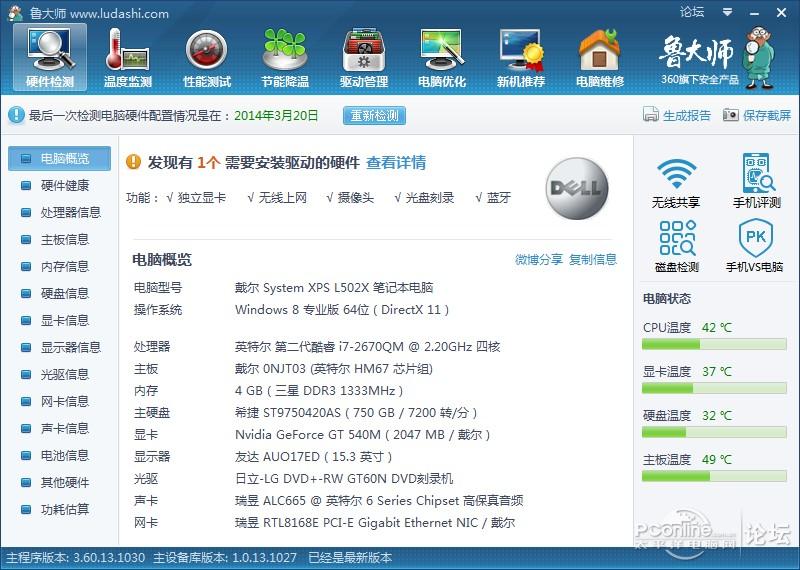
Task: Click the blue info icon beside last detection date
Action: (16, 115)
